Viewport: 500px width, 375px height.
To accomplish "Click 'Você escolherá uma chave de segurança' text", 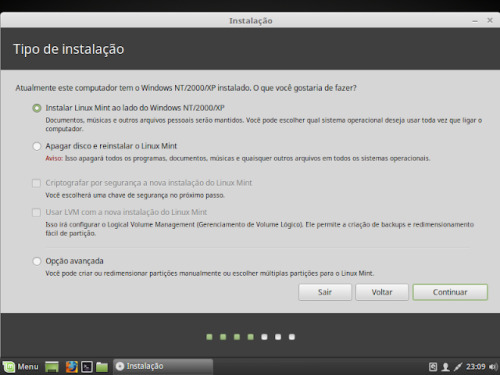I will click(135, 195).
